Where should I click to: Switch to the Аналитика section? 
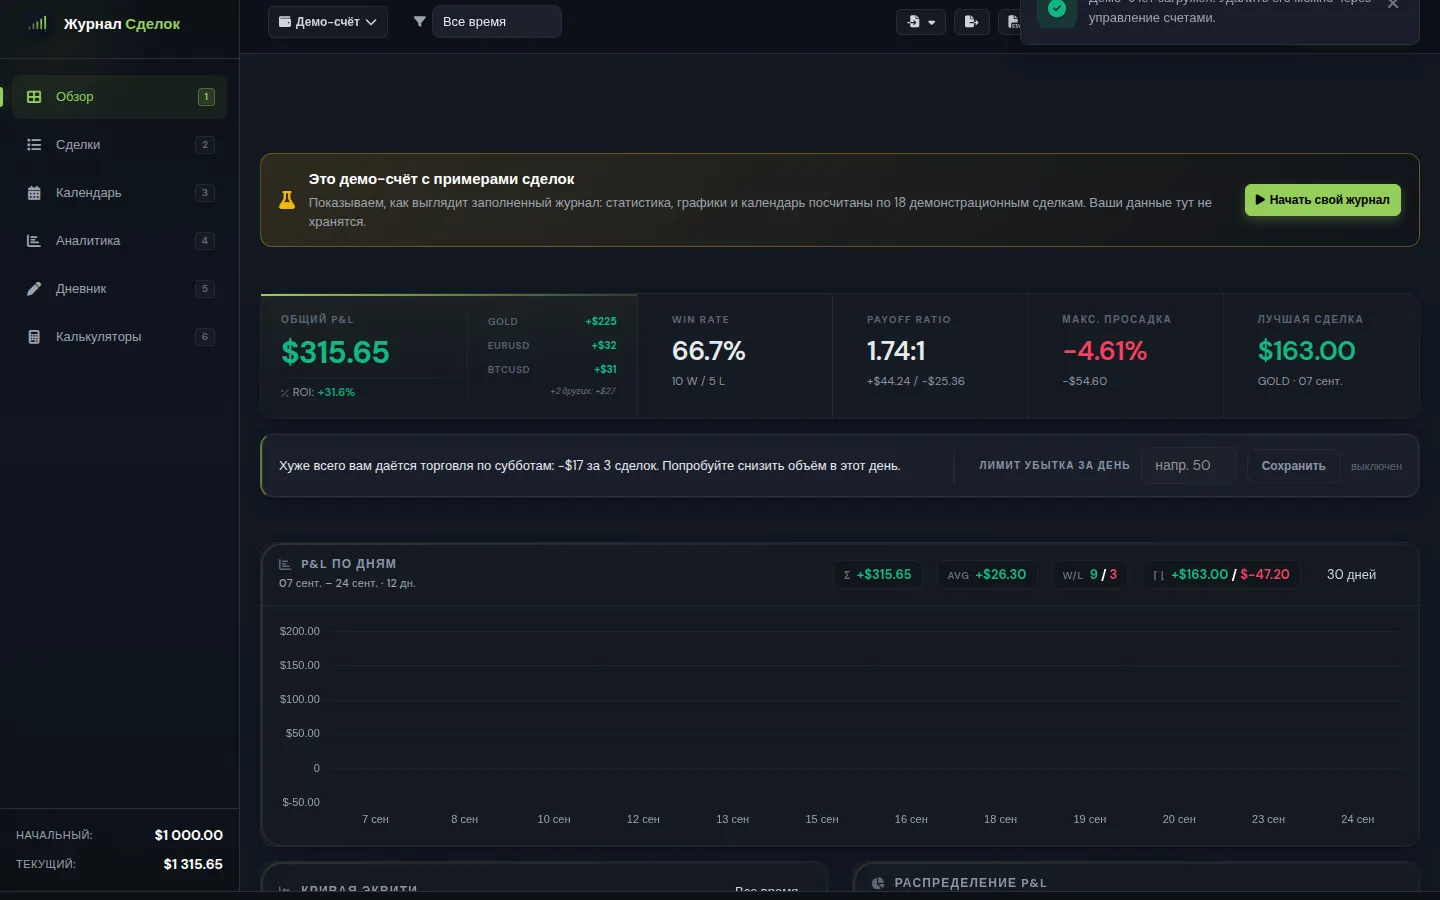click(119, 241)
